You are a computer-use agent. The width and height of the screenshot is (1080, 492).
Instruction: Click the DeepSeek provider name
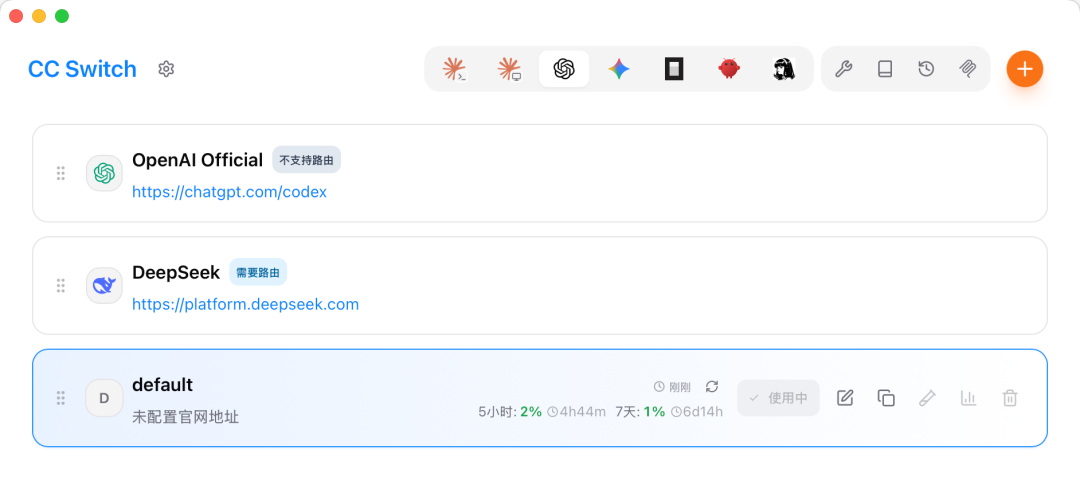[176, 272]
